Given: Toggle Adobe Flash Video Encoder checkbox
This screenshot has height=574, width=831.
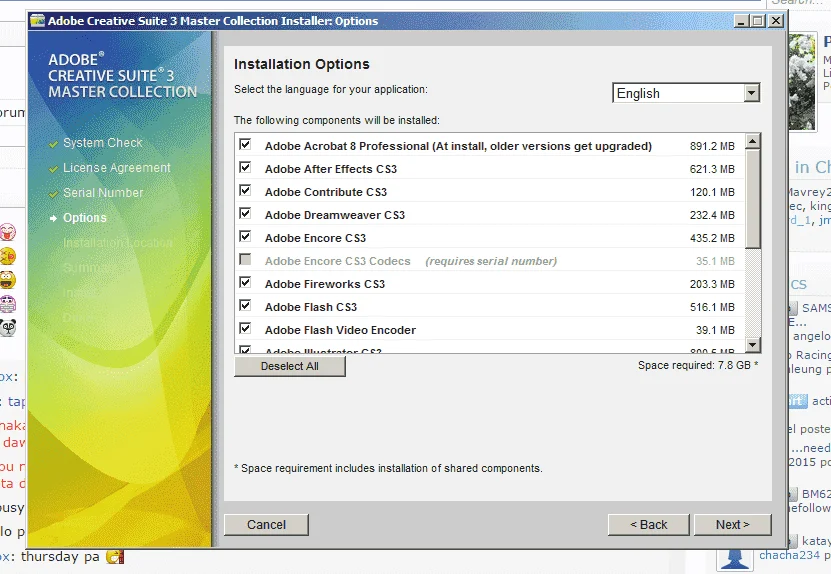Looking at the screenshot, I should pos(245,329).
